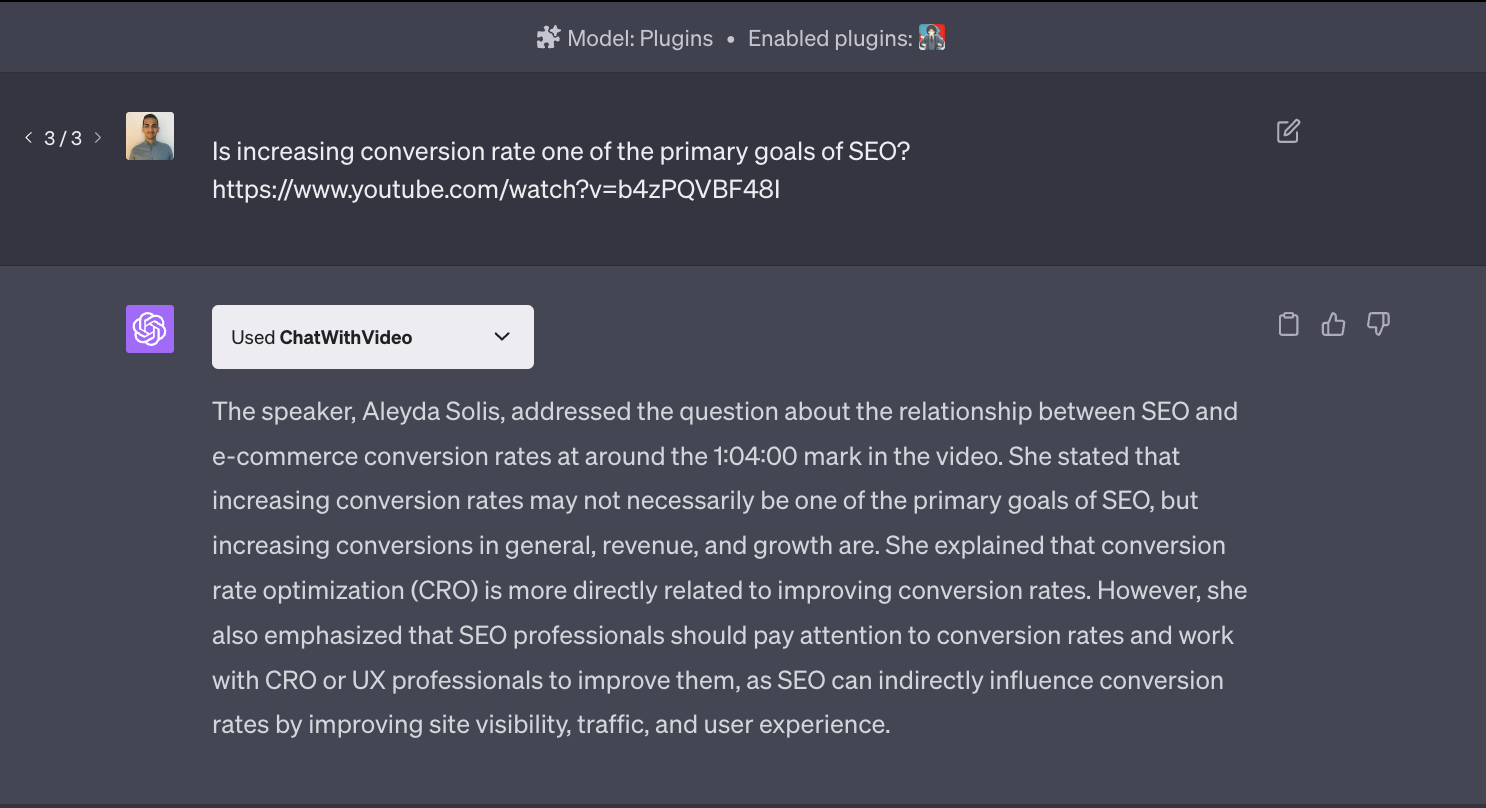The height and width of the screenshot is (808, 1486).
Task: Click the response line containing "rate optimization (CRO)"
Action: [x=730, y=590]
